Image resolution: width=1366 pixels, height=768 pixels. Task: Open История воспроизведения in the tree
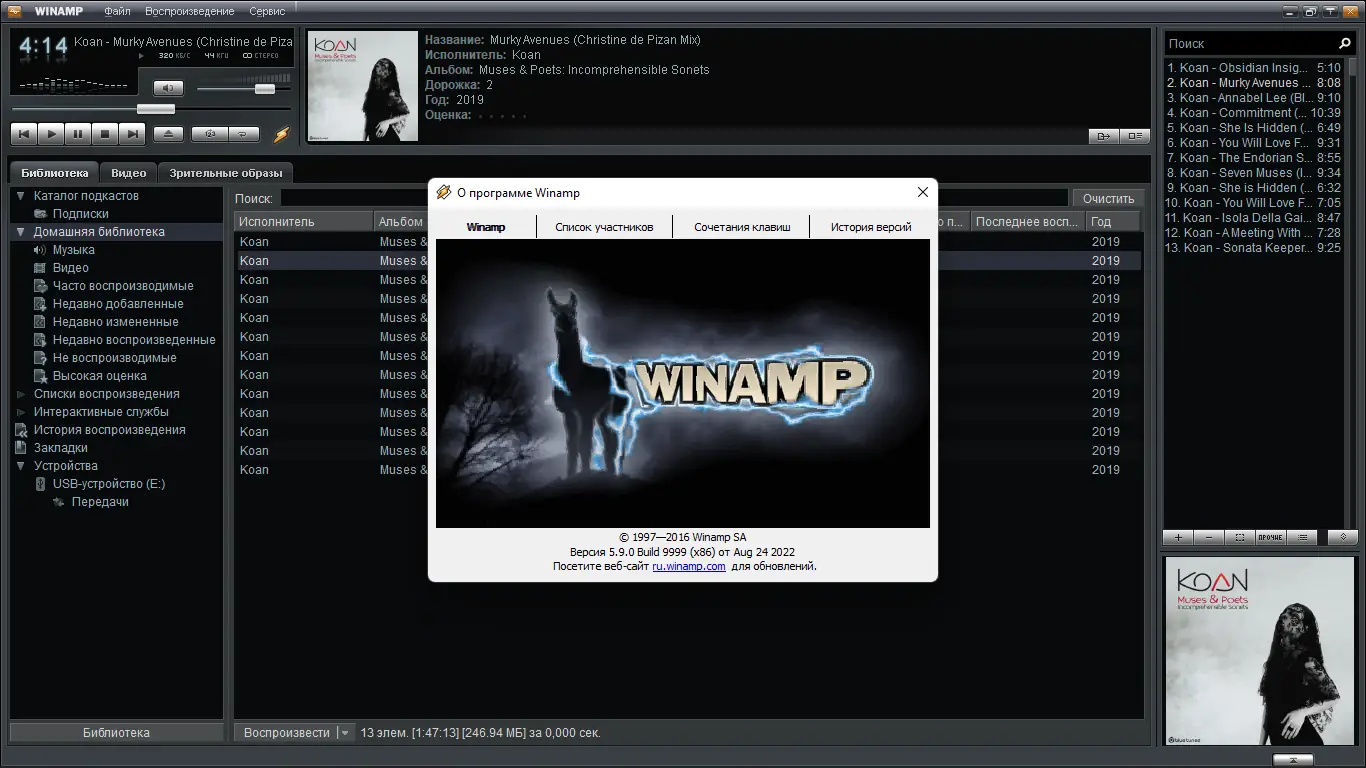[110, 430]
